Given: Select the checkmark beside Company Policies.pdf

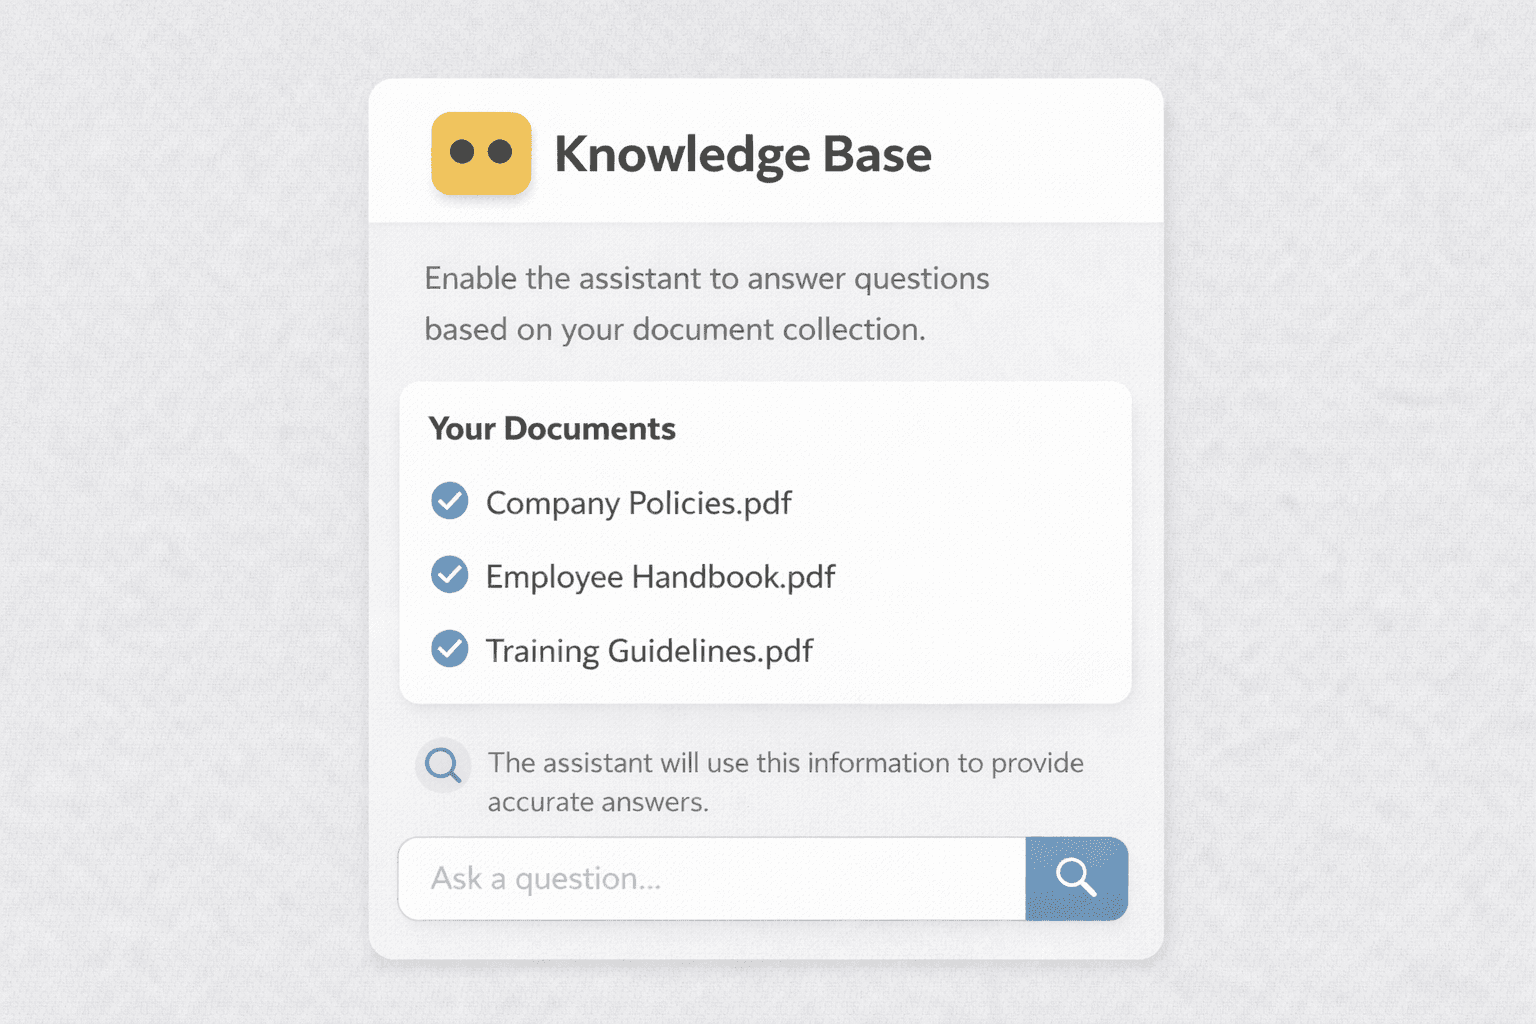Looking at the screenshot, I should (450, 501).
